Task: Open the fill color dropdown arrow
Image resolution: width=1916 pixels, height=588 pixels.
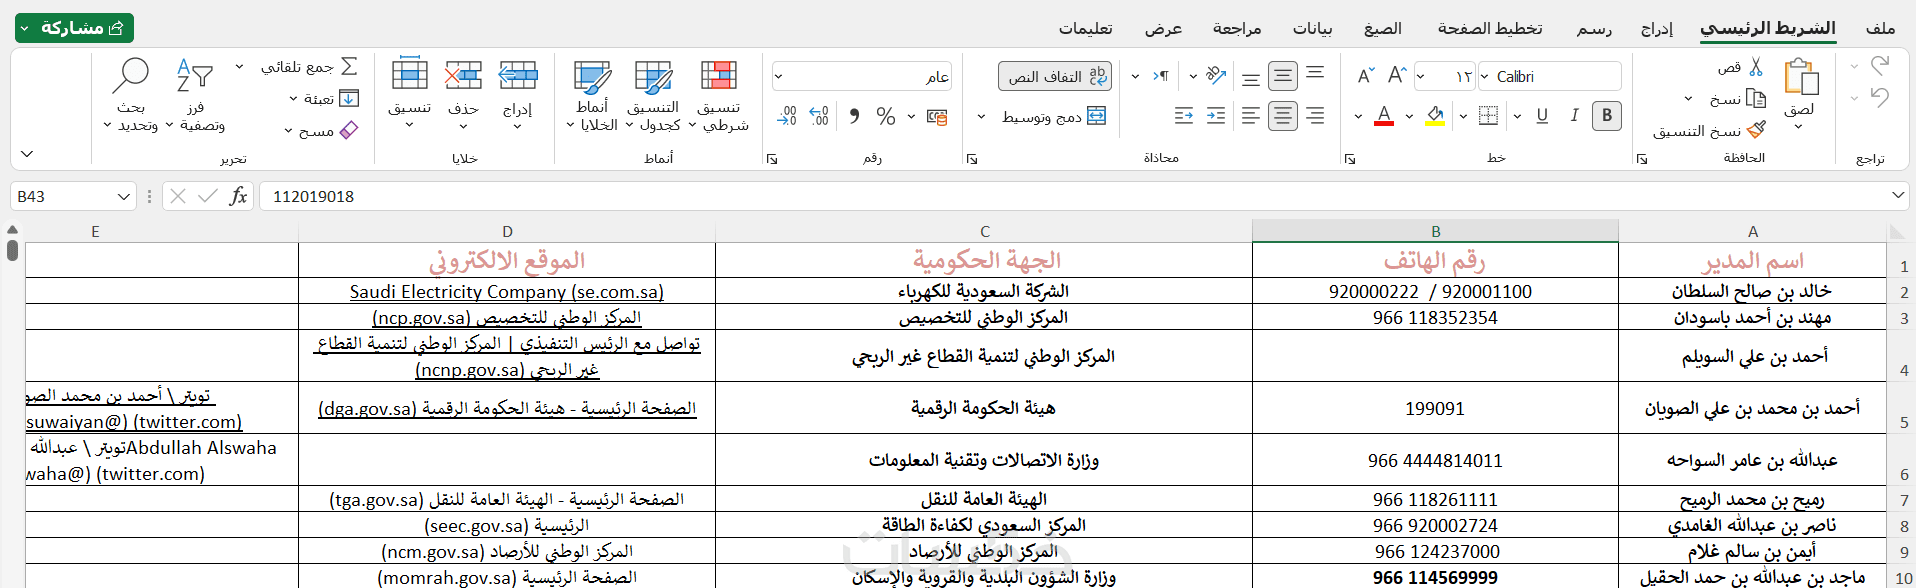Action: 1409,116
